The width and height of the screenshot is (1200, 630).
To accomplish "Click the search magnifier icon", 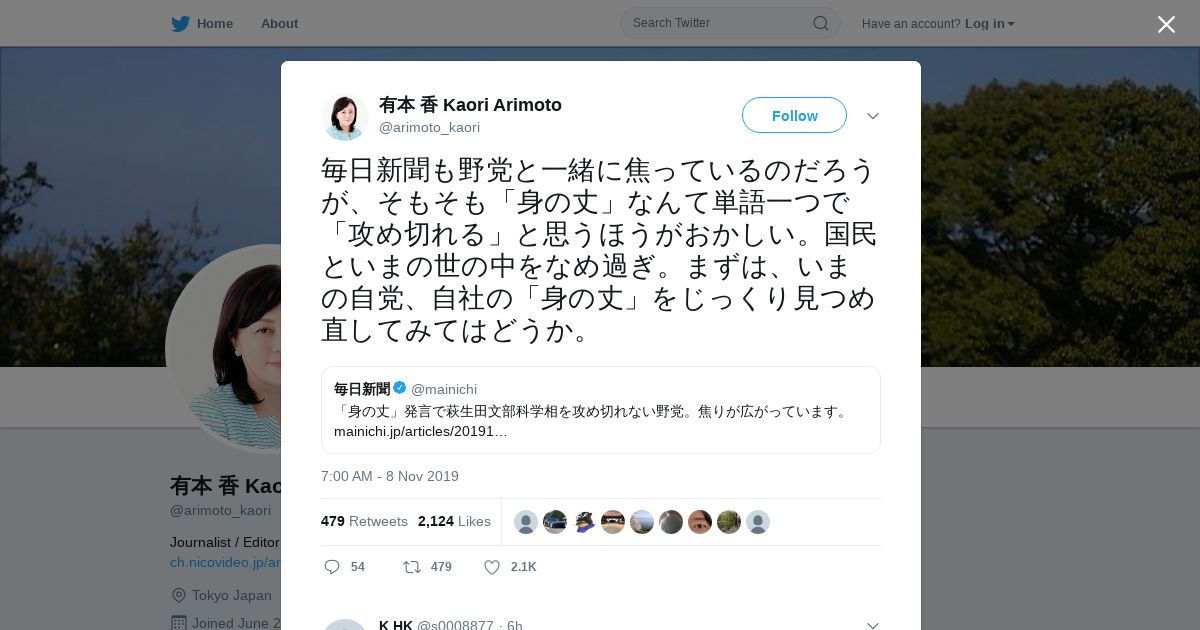I will pyautogui.click(x=820, y=23).
